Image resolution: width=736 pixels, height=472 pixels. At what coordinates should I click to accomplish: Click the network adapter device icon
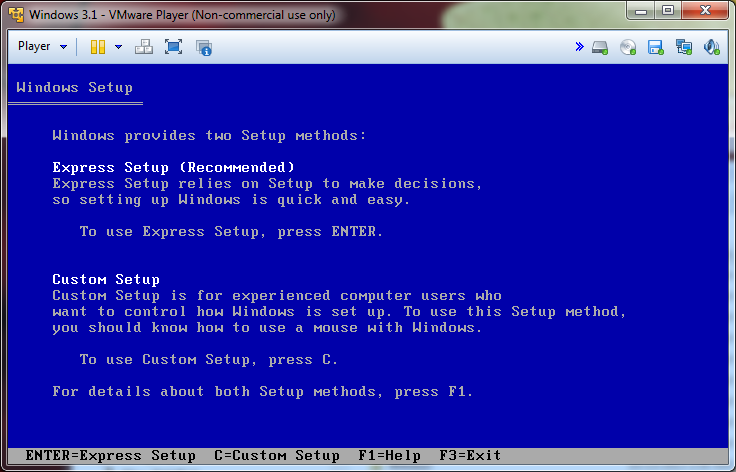684,47
